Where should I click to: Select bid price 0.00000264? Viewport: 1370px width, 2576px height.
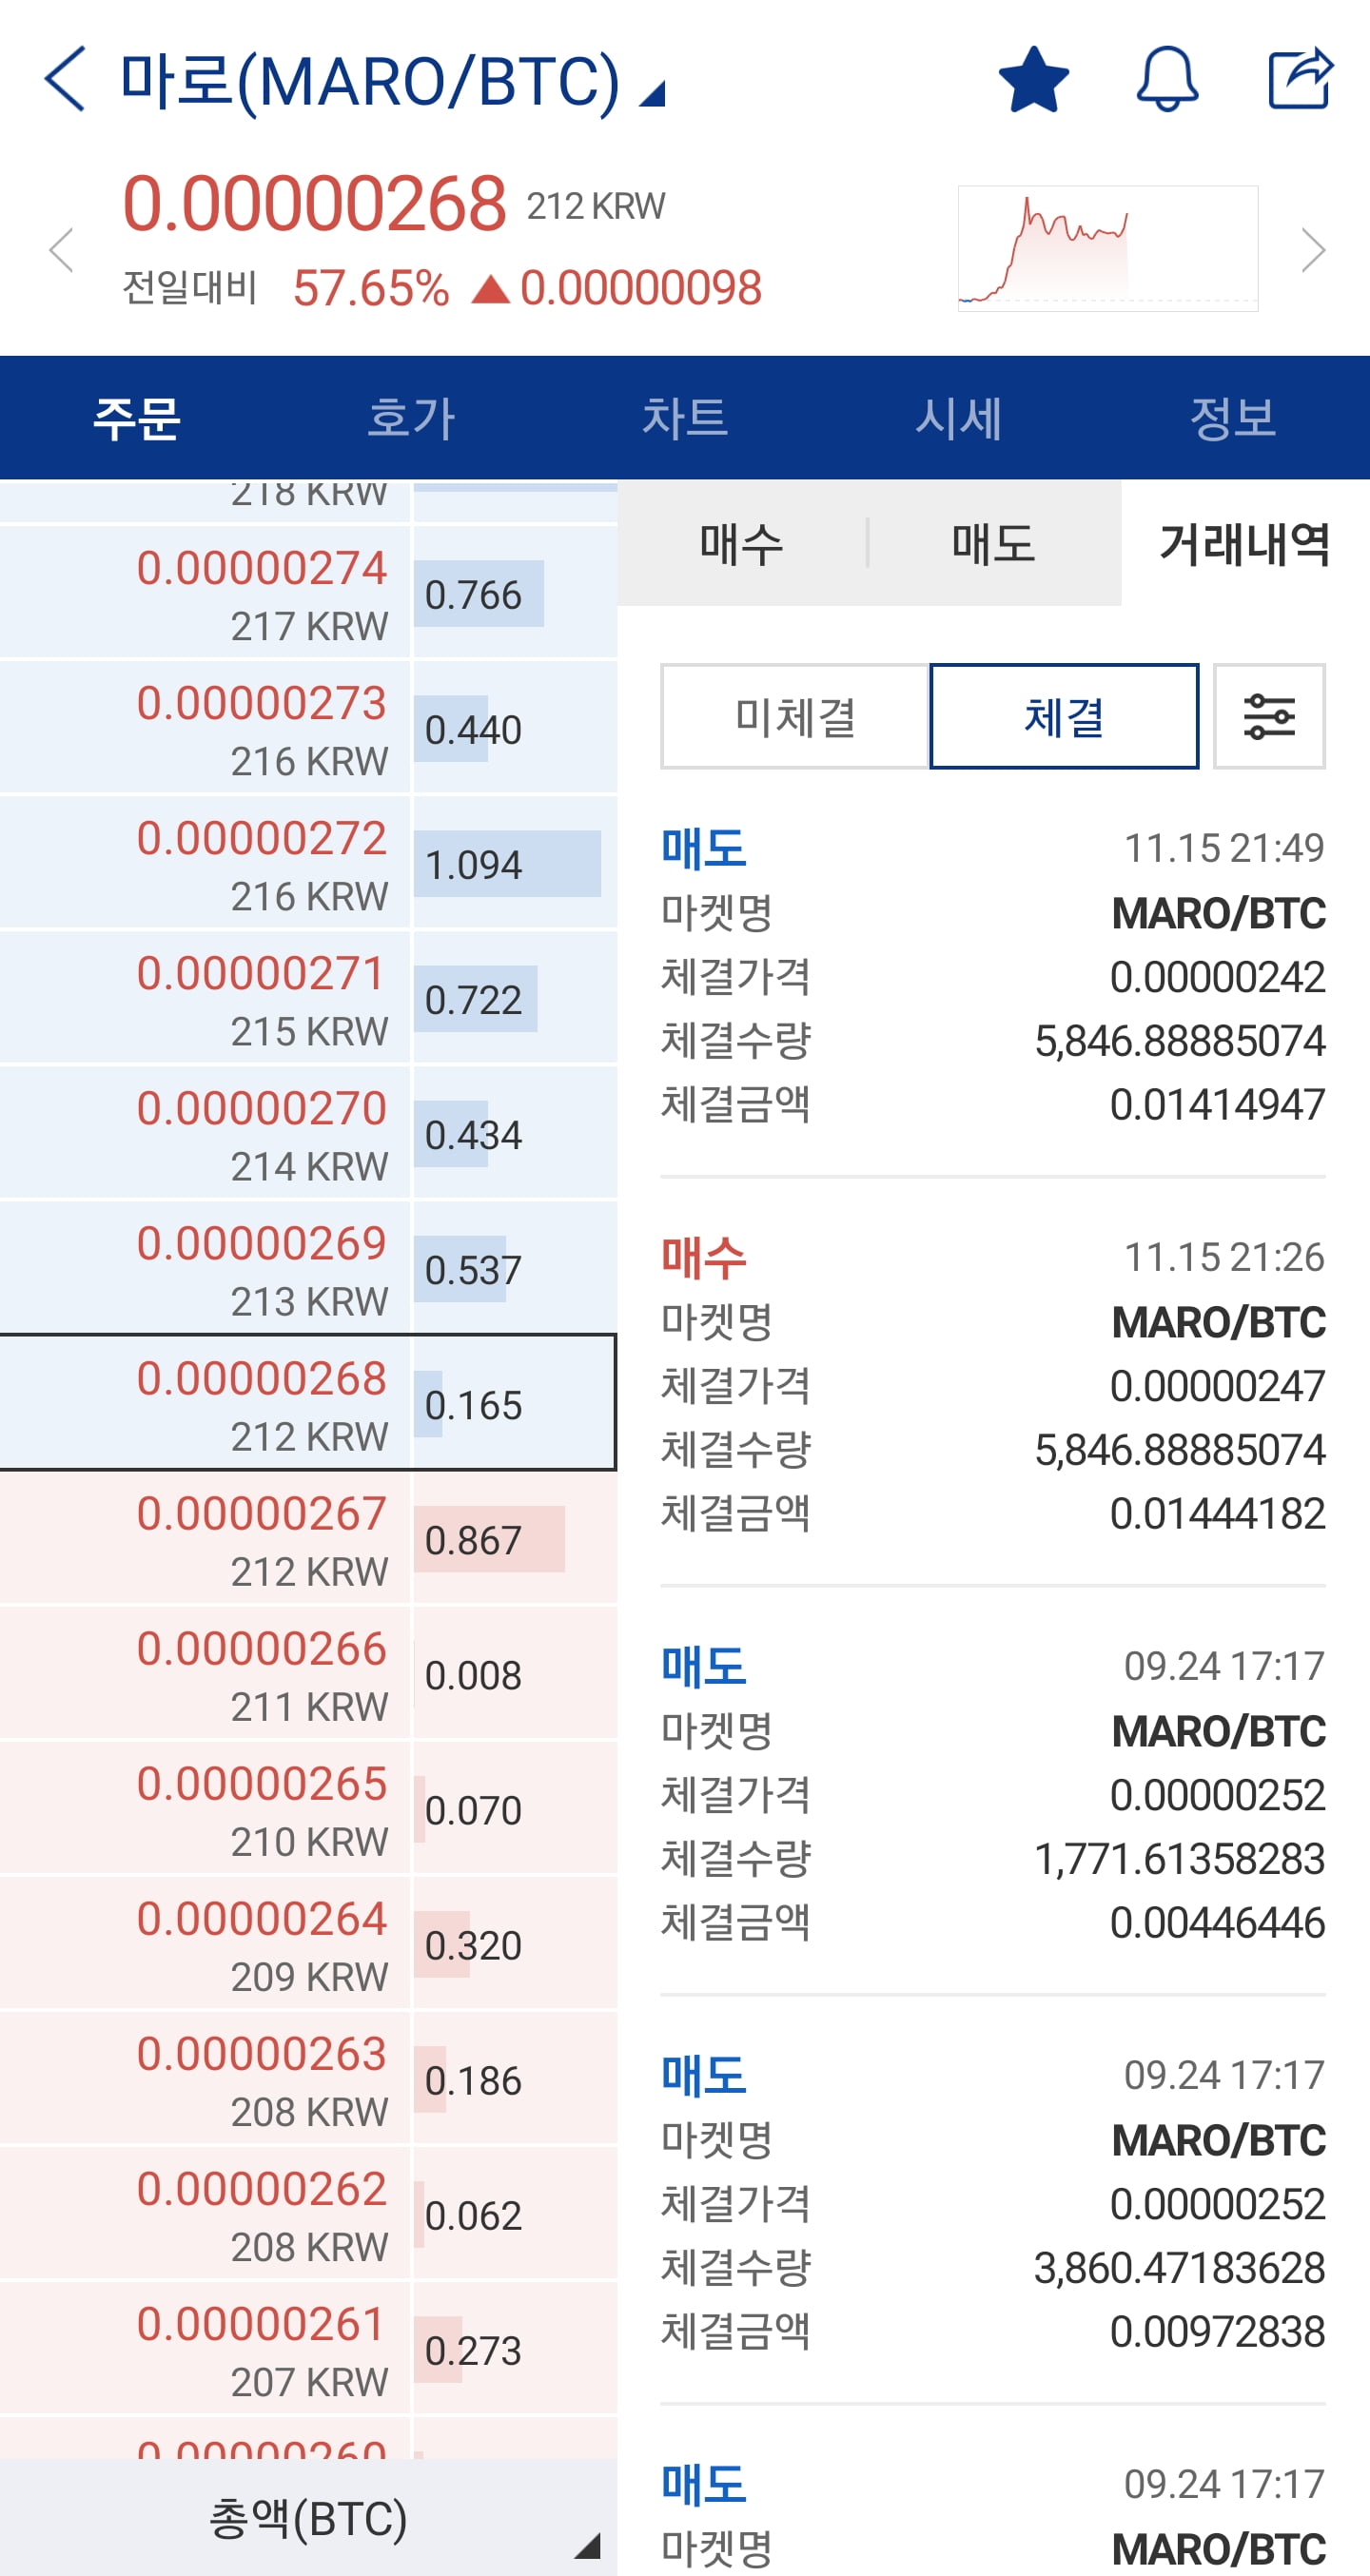(x=205, y=1943)
